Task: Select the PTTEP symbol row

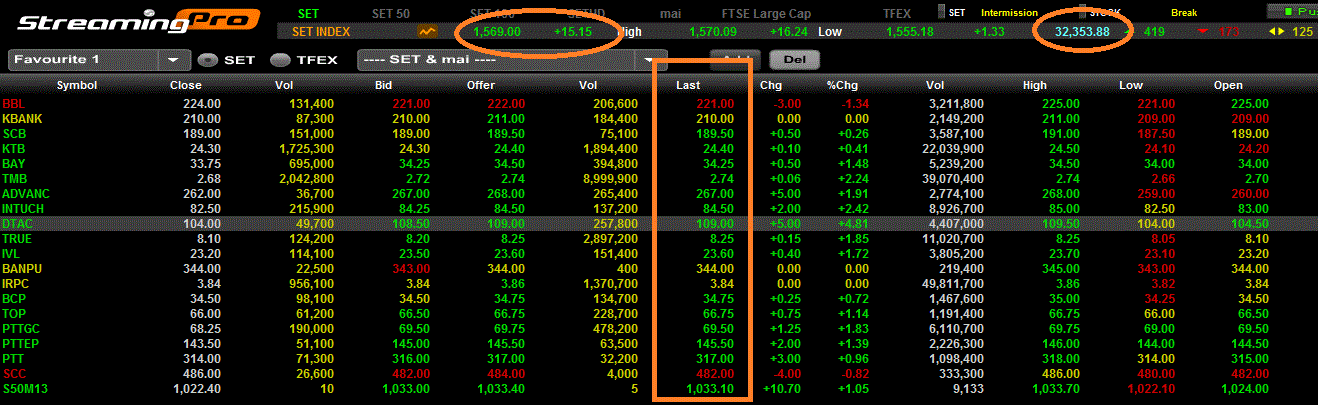Action: [659, 344]
